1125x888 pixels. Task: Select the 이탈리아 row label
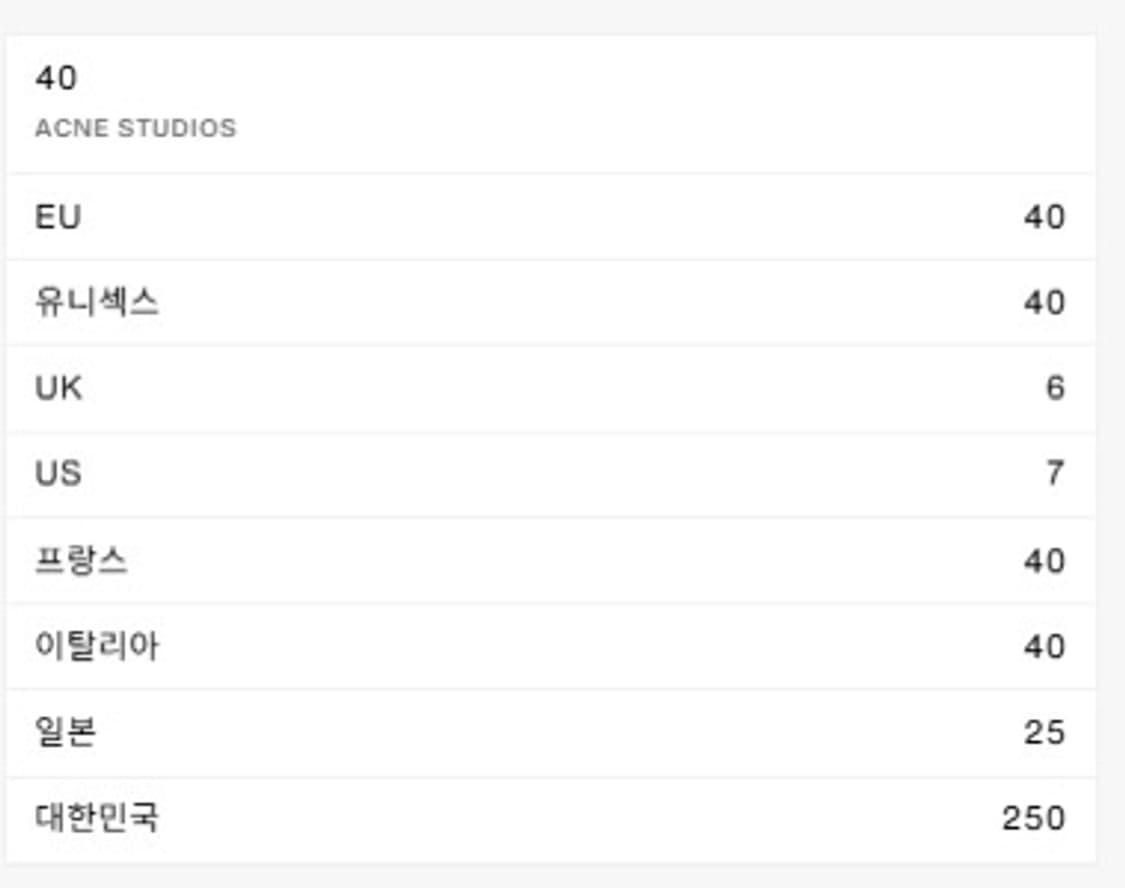(x=97, y=646)
